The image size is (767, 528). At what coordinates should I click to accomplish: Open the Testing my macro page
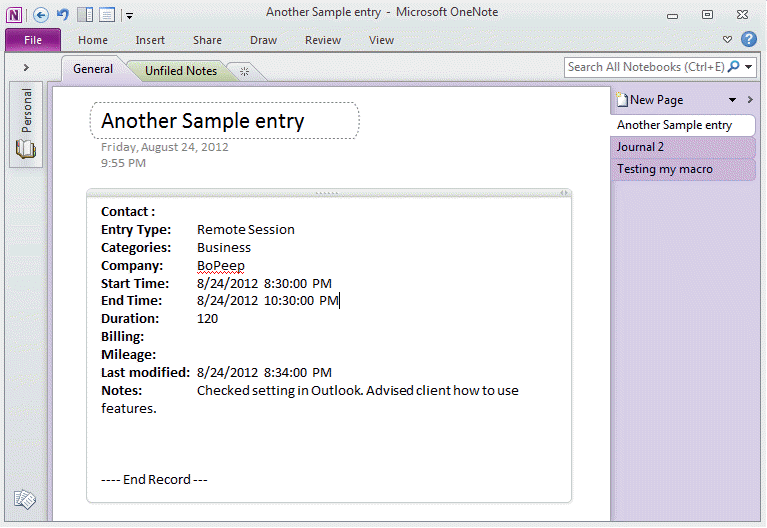pyautogui.click(x=683, y=169)
